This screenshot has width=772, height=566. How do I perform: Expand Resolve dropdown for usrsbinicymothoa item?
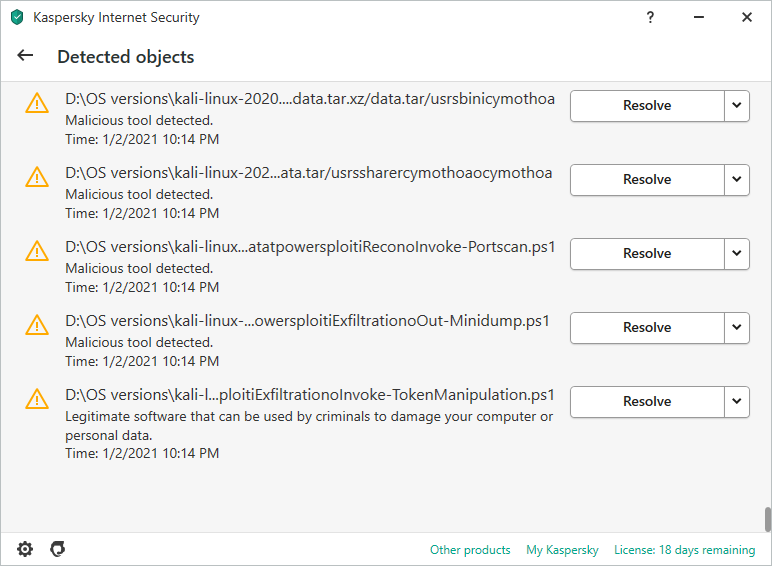(737, 106)
